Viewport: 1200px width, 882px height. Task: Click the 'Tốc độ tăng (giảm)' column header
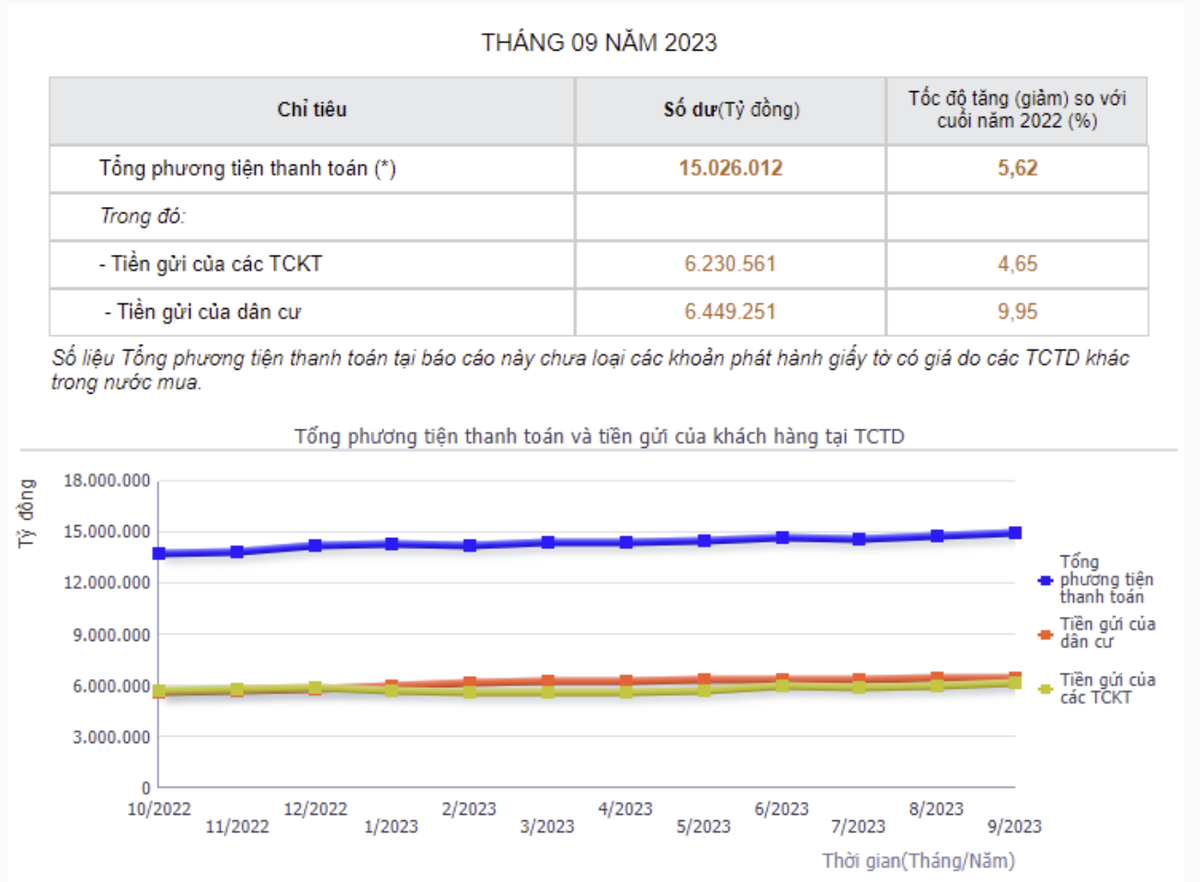1016,110
